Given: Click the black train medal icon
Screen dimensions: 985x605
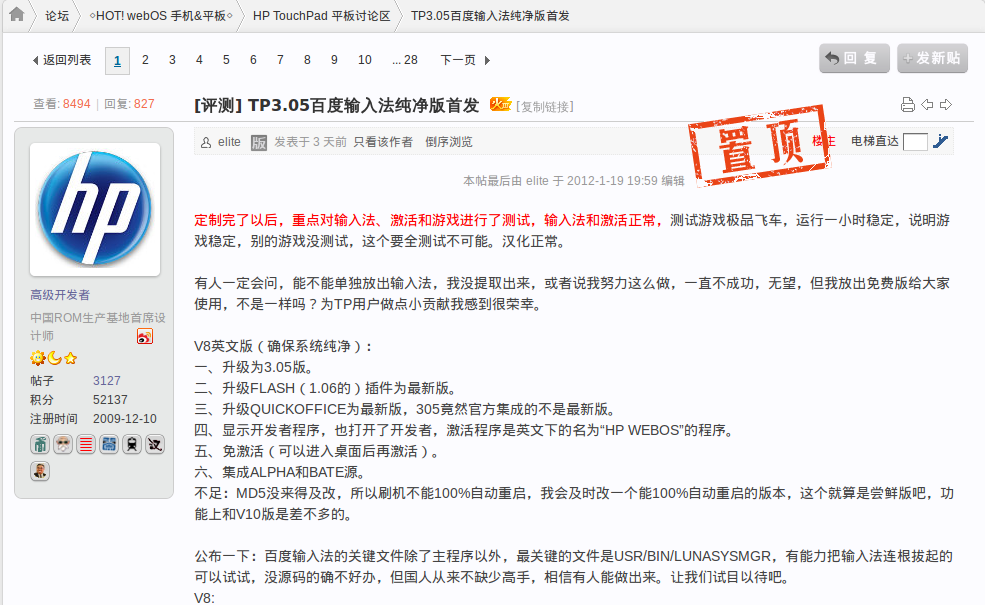Looking at the screenshot, I should click(132, 445).
